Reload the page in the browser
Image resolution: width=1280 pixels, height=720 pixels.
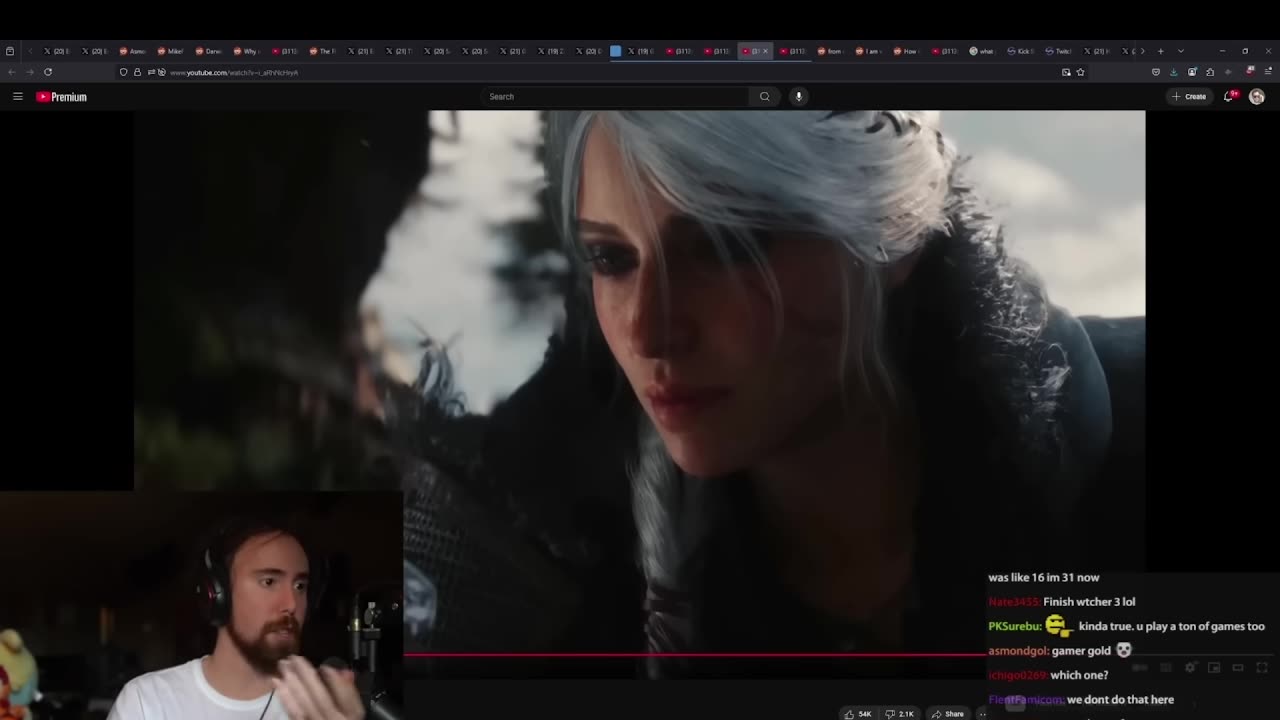[x=48, y=72]
